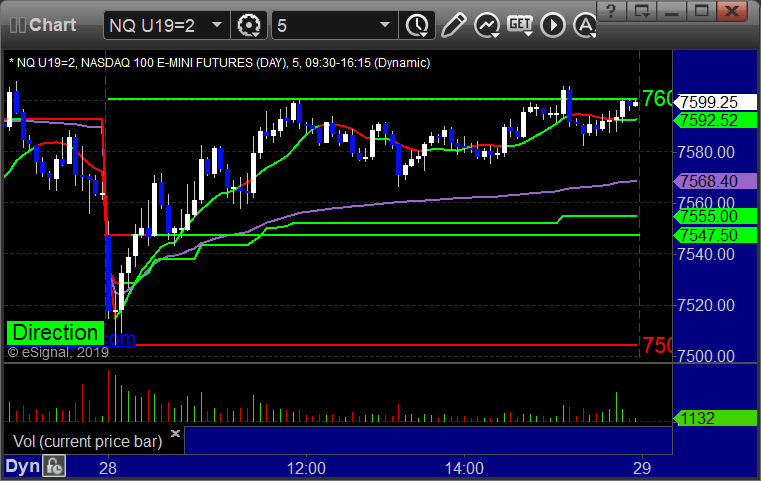The image size is (761, 481).
Task: Toggle the fc lock icon
Action: click(54, 466)
